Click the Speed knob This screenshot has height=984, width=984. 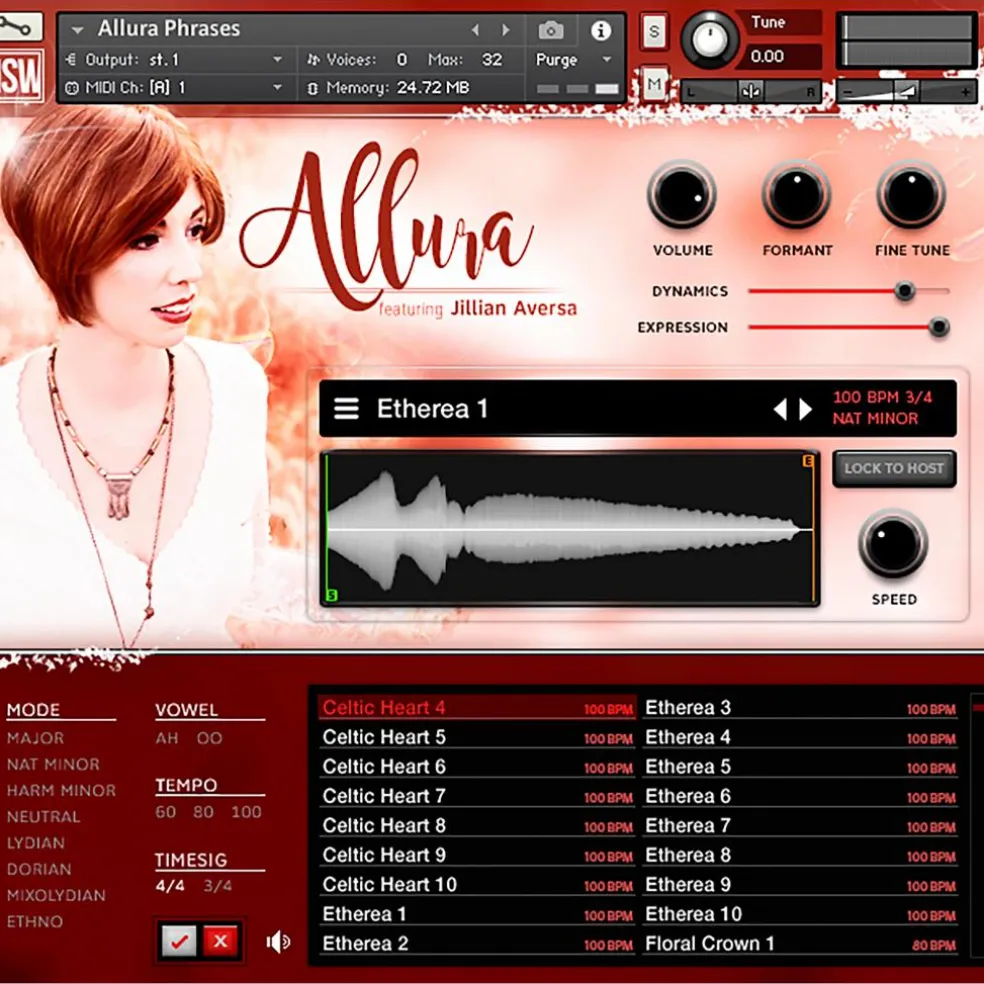click(893, 543)
